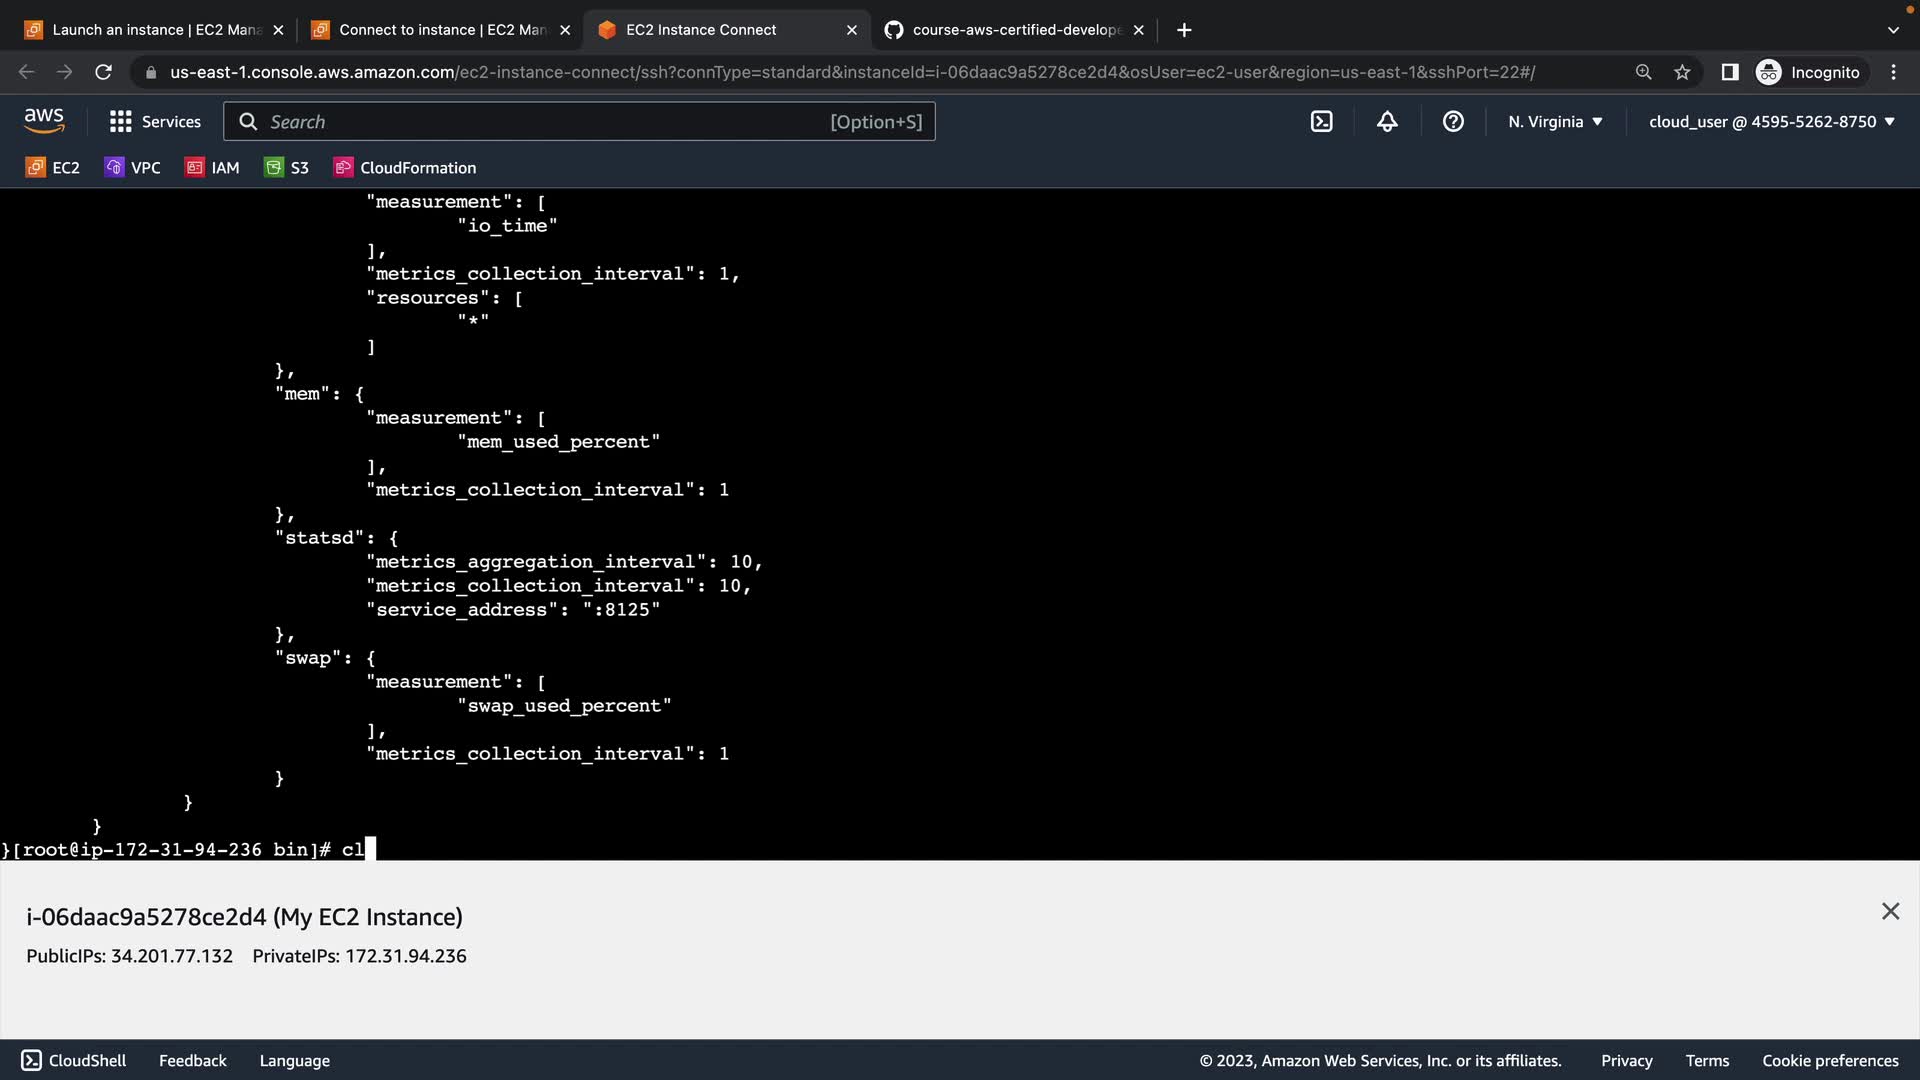
Task: Switch to the course-aws-certified-developer GitHub tab
Action: coord(1010,30)
